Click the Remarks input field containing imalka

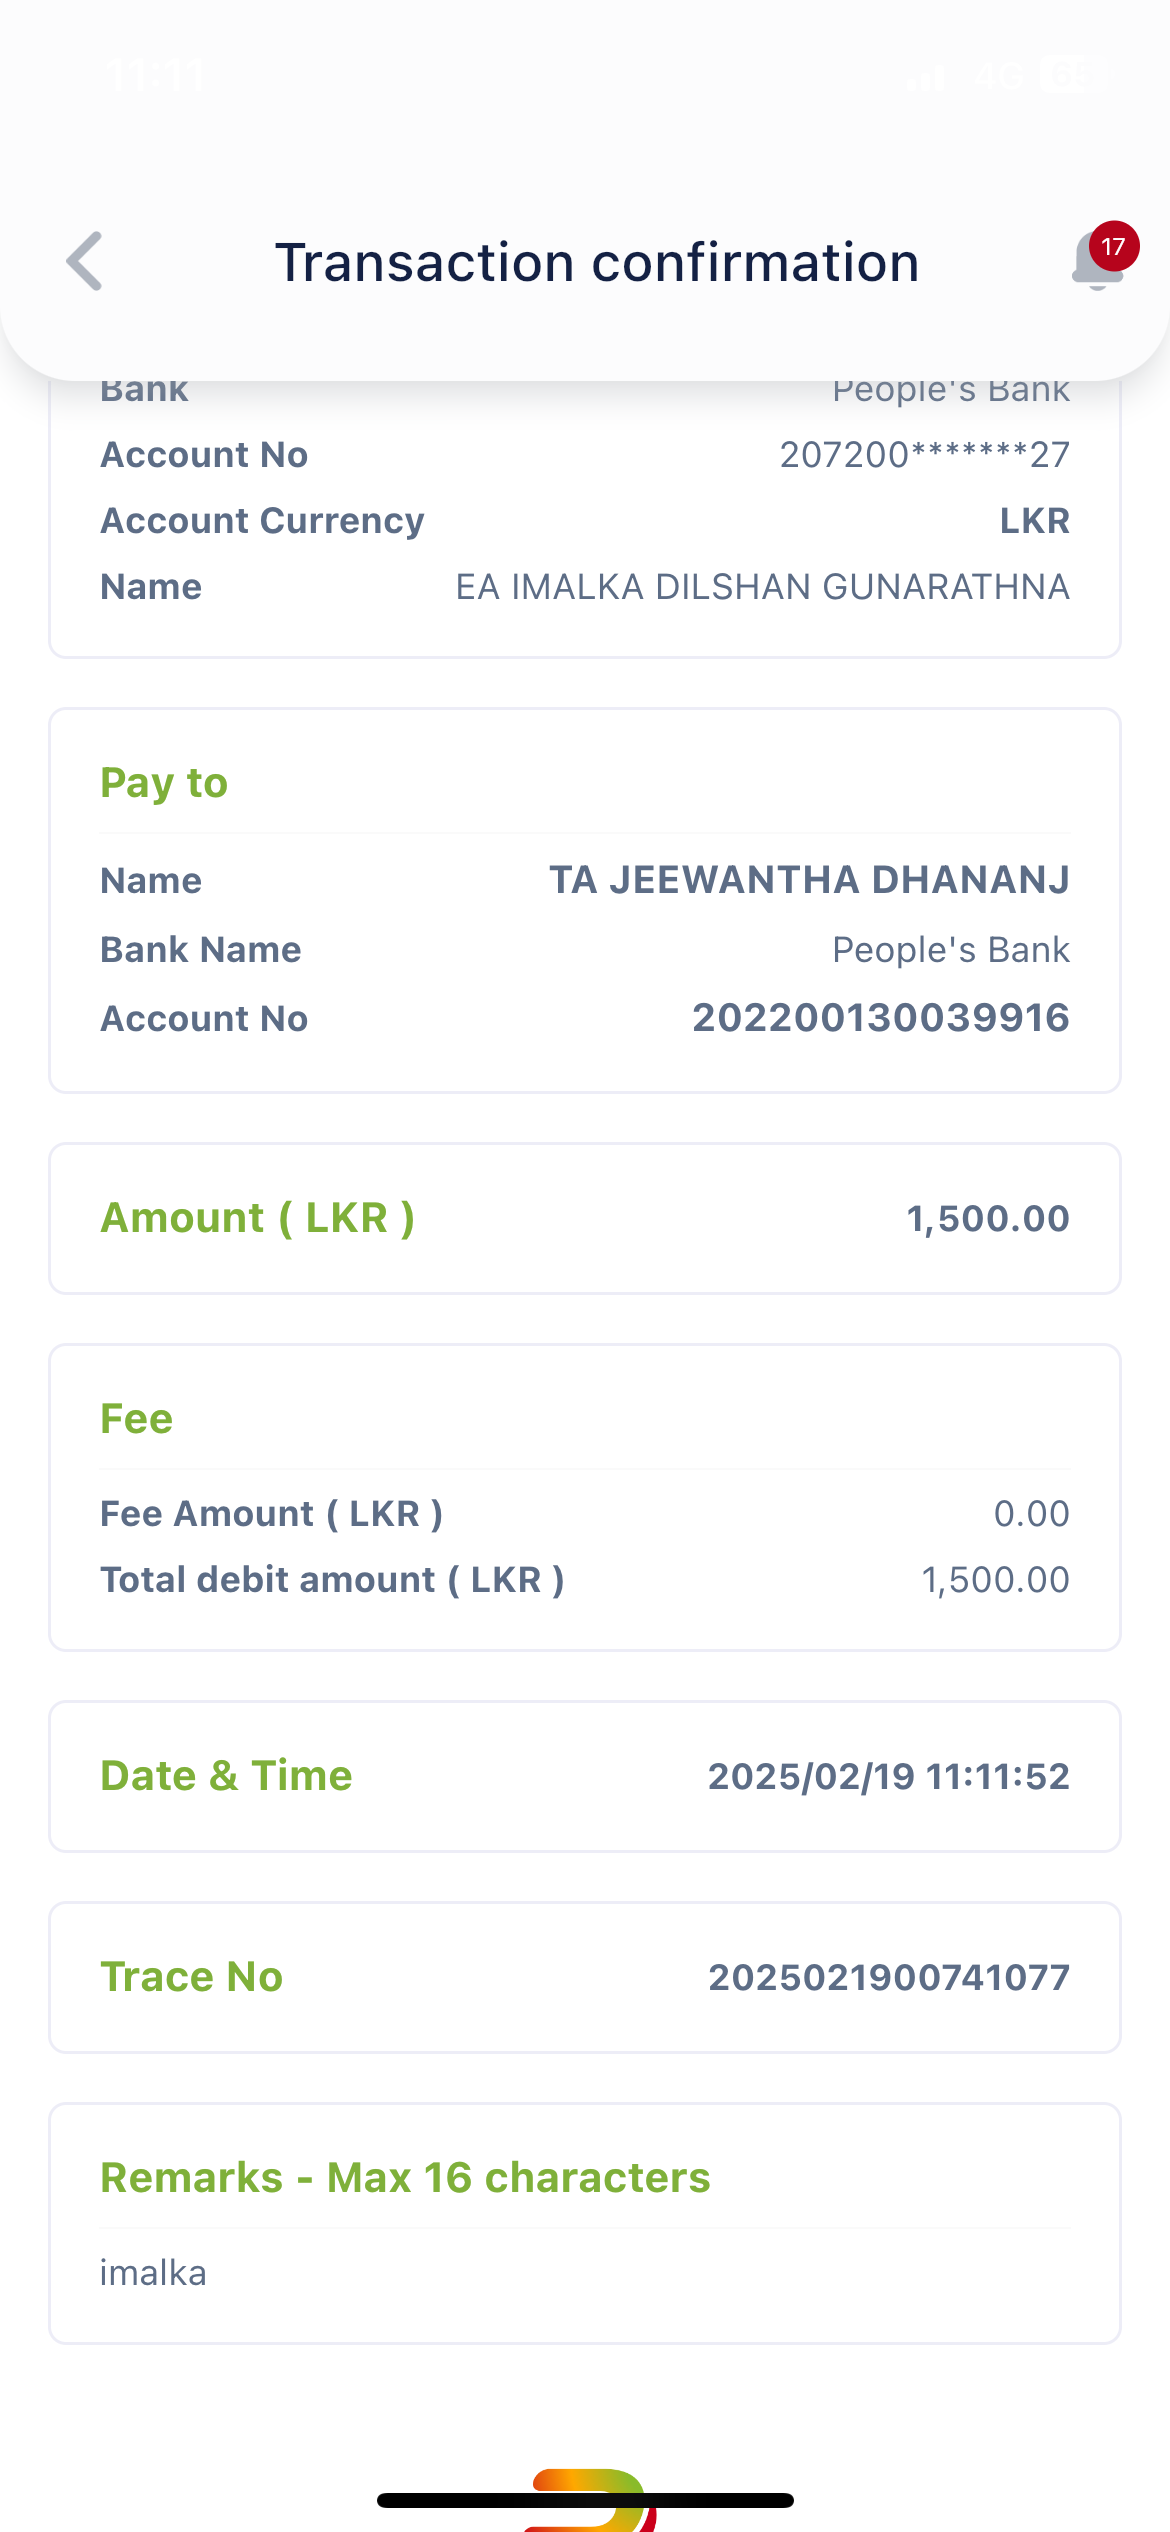[584, 2273]
